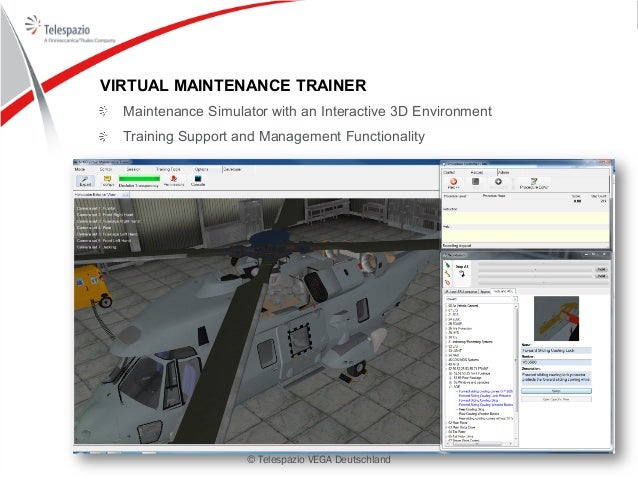
Task: Select the red tag tool icon
Action: click(x=448, y=282)
